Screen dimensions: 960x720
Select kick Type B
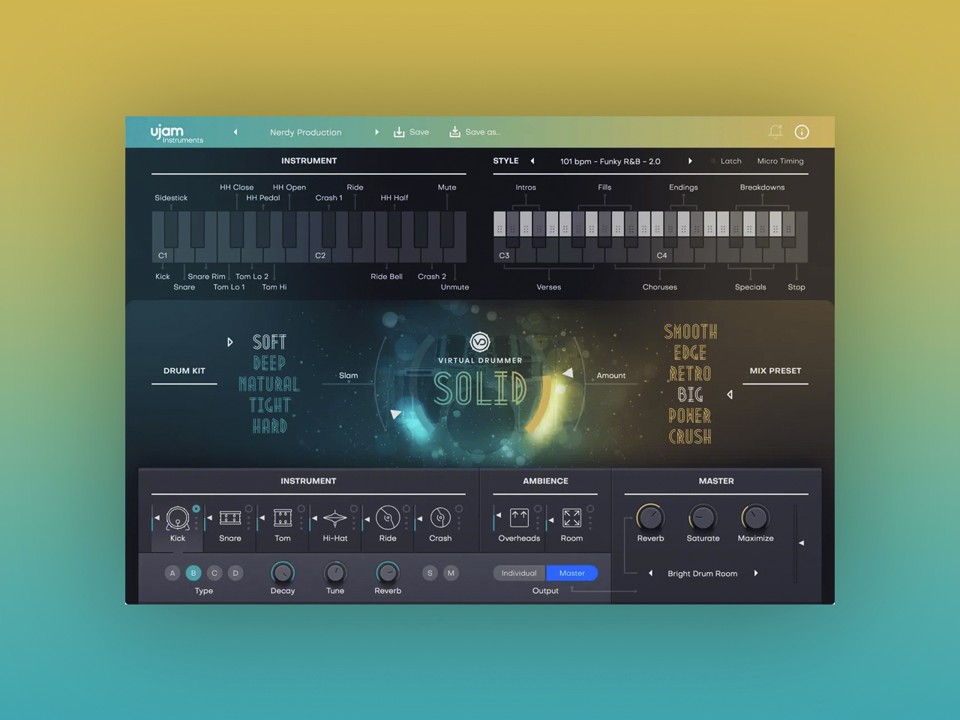click(x=193, y=573)
